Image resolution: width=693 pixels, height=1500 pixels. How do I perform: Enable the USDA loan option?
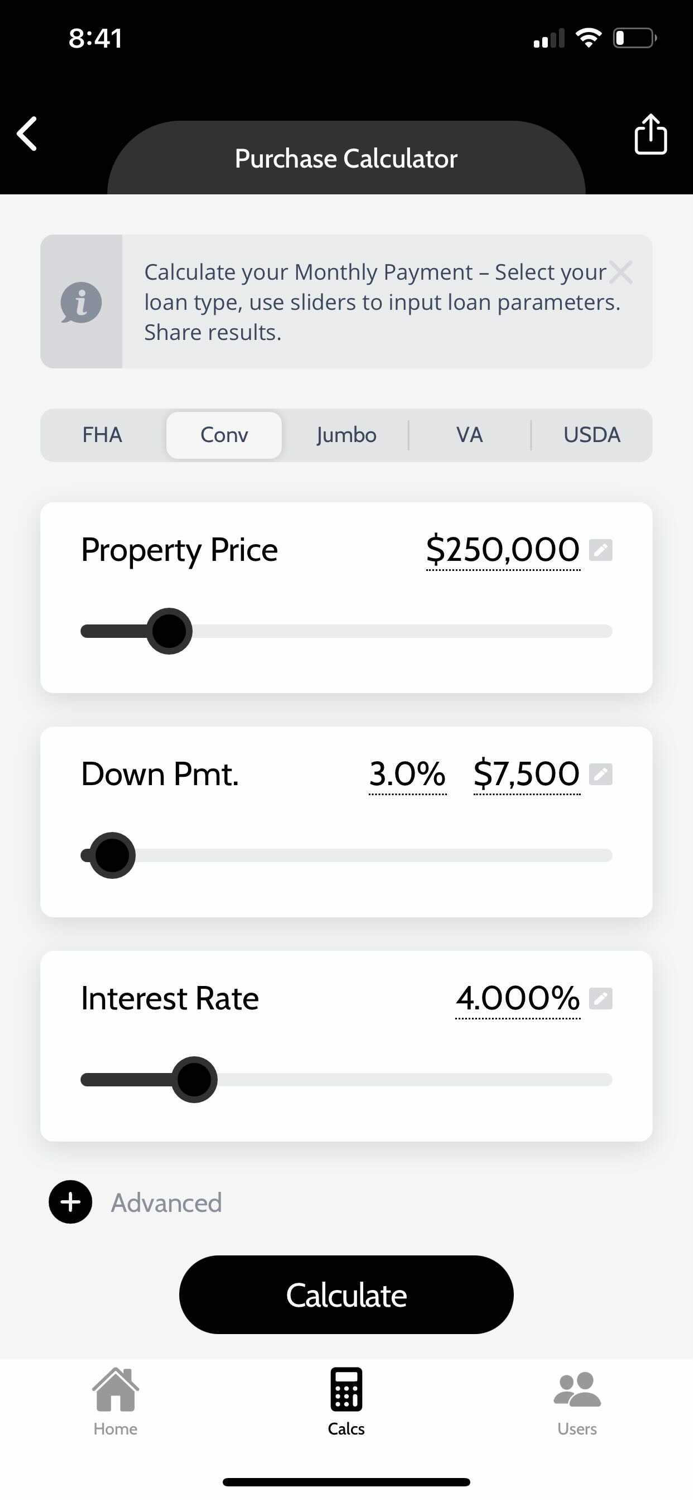(x=591, y=434)
